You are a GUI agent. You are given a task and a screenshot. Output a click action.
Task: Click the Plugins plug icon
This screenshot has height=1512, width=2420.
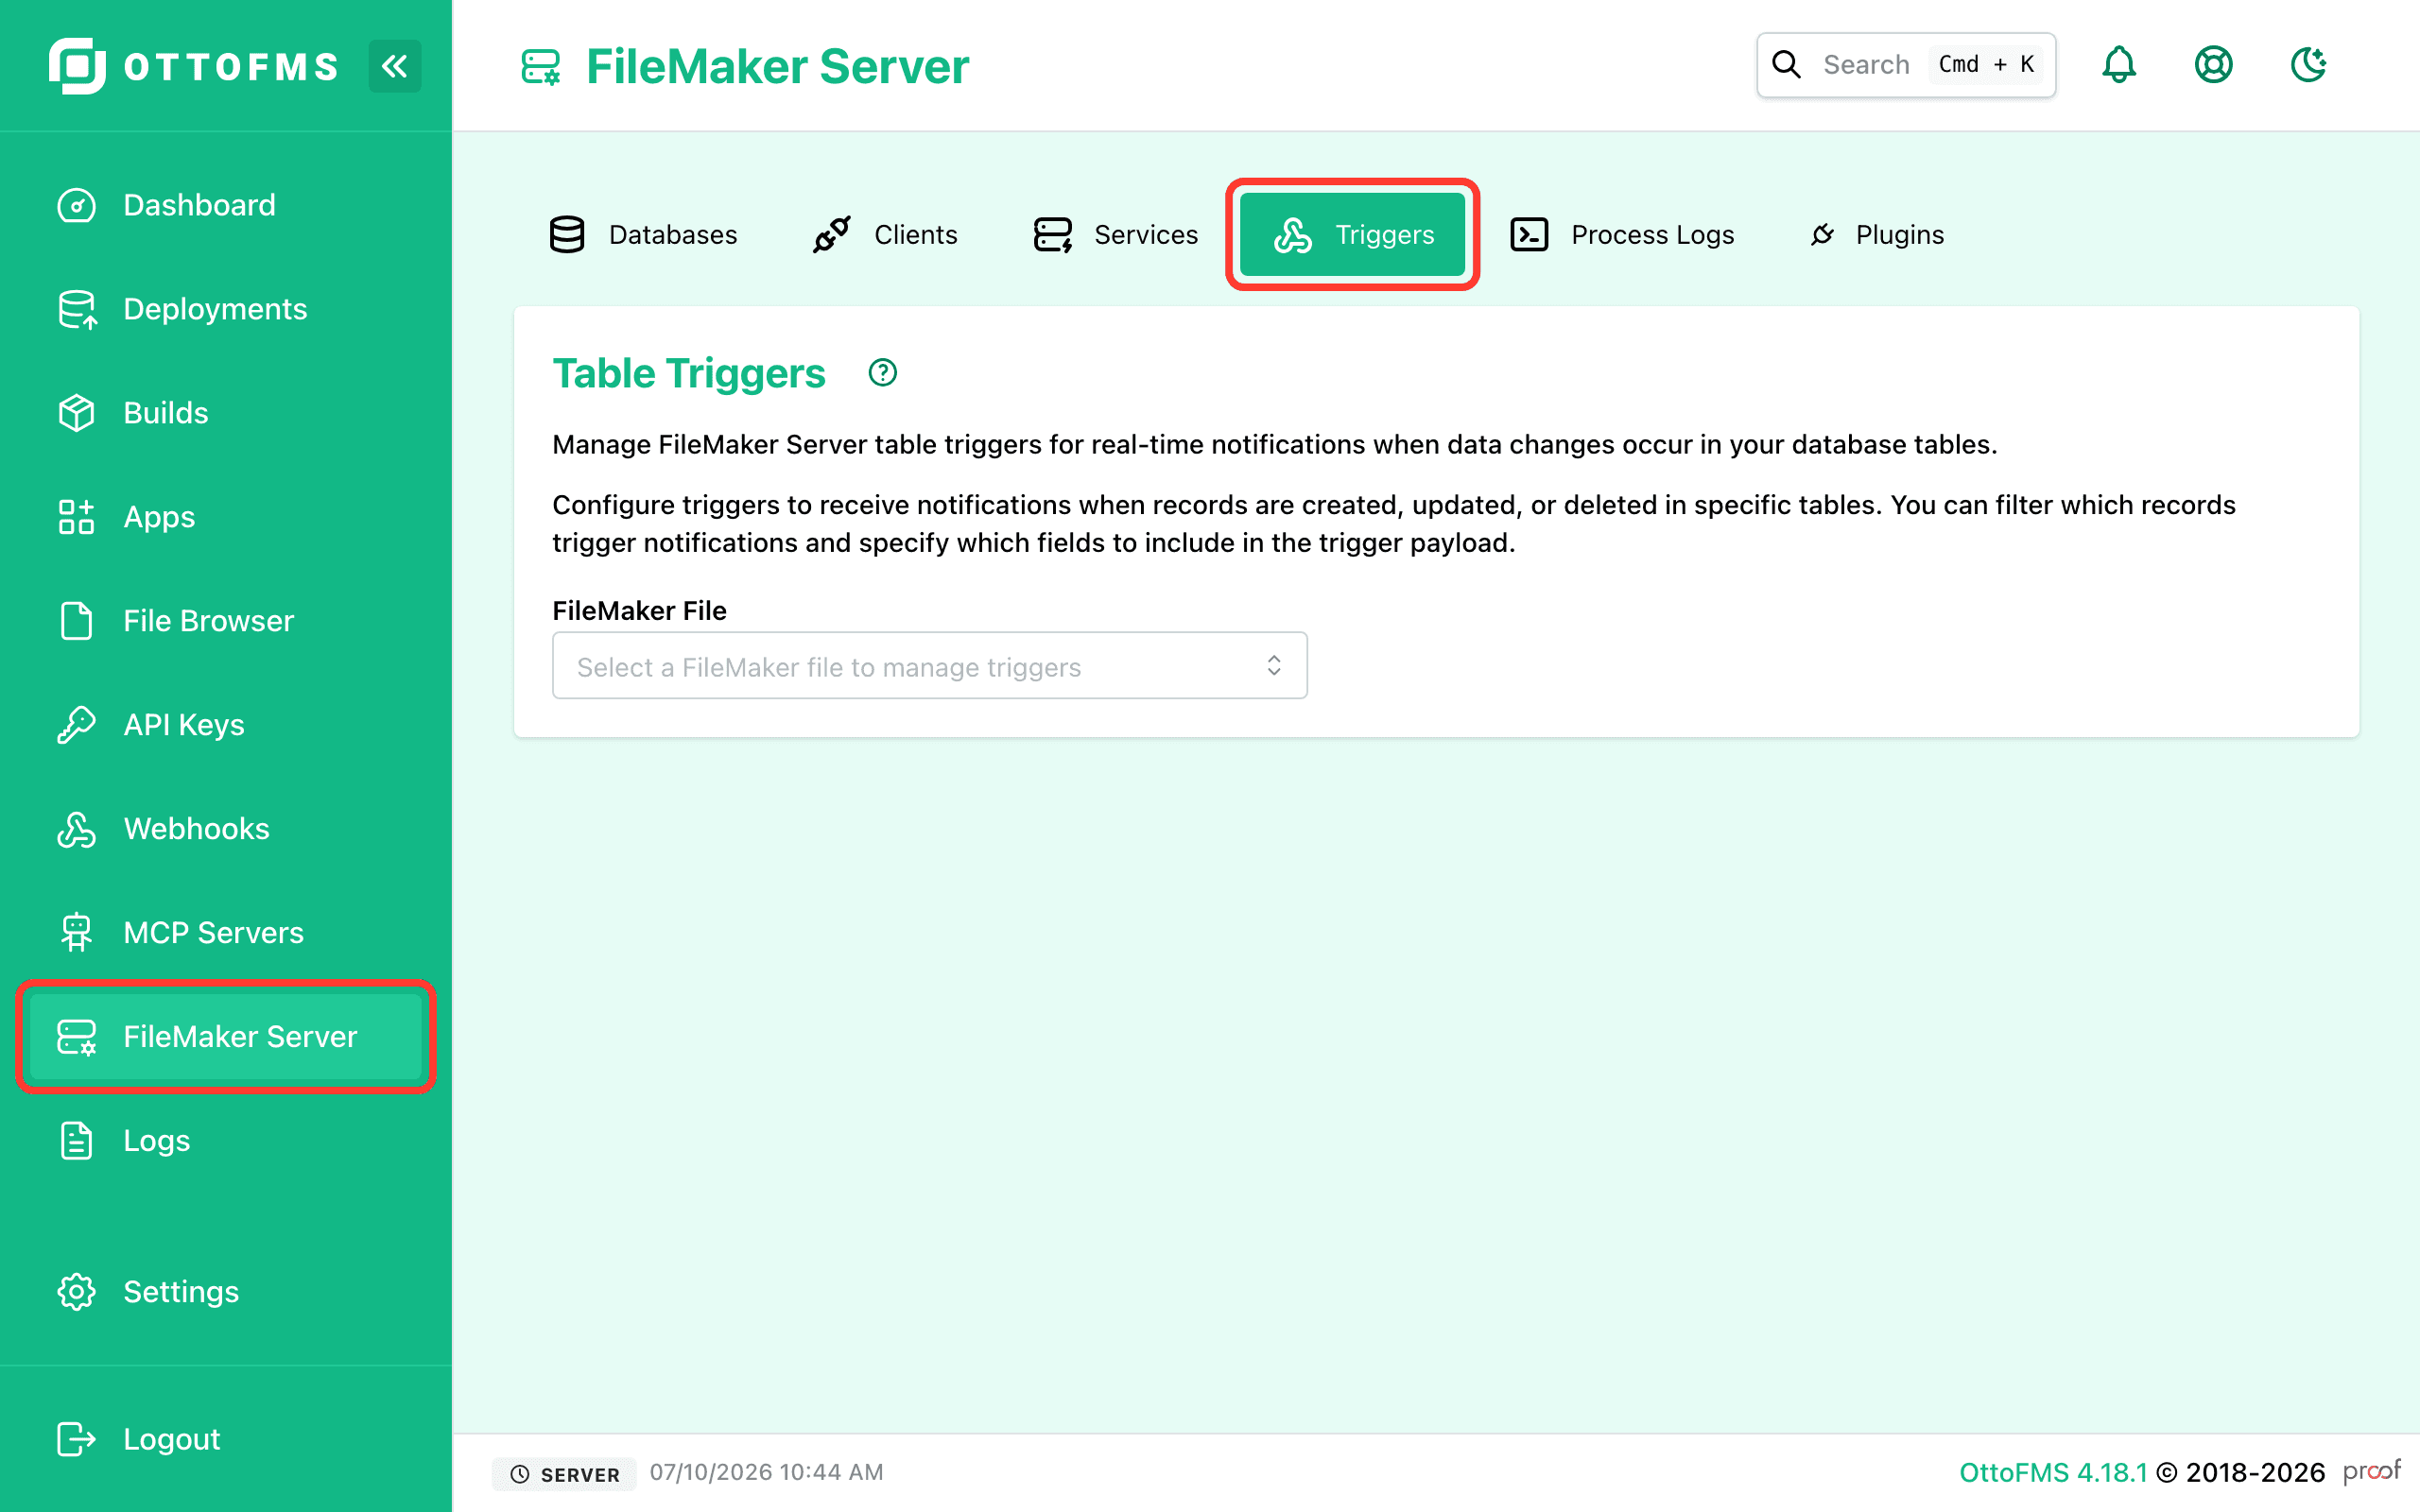tap(1822, 235)
